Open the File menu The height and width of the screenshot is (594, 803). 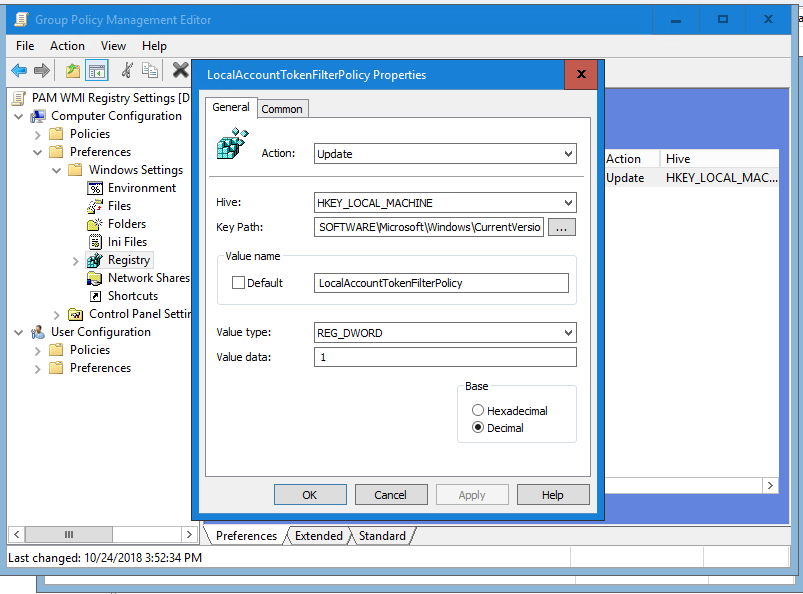tap(25, 46)
